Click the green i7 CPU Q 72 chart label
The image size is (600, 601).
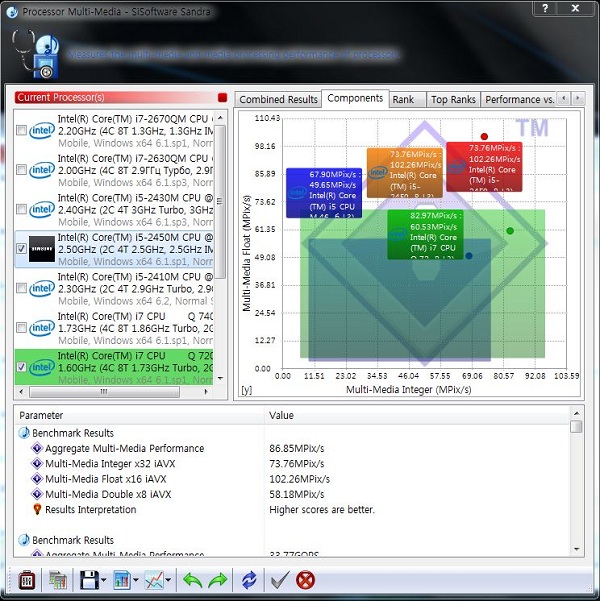point(425,234)
